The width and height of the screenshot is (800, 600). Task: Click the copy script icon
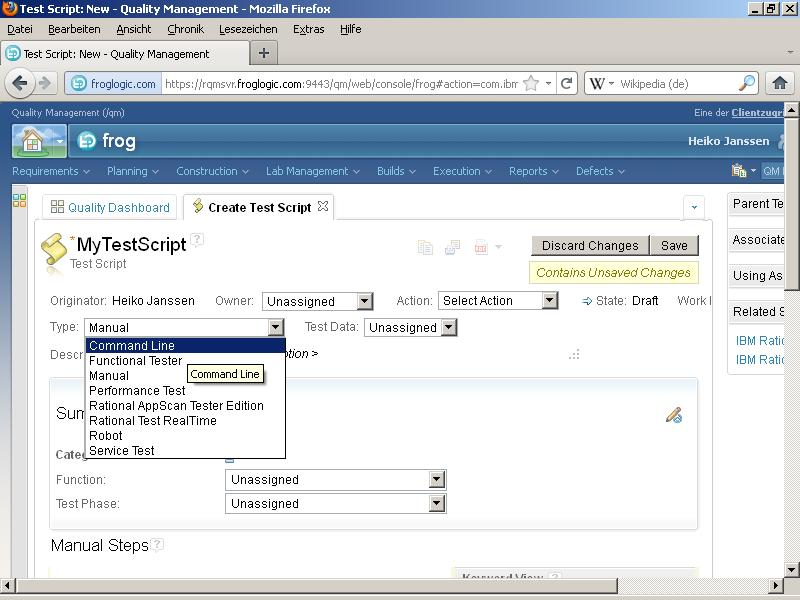pos(425,247)
